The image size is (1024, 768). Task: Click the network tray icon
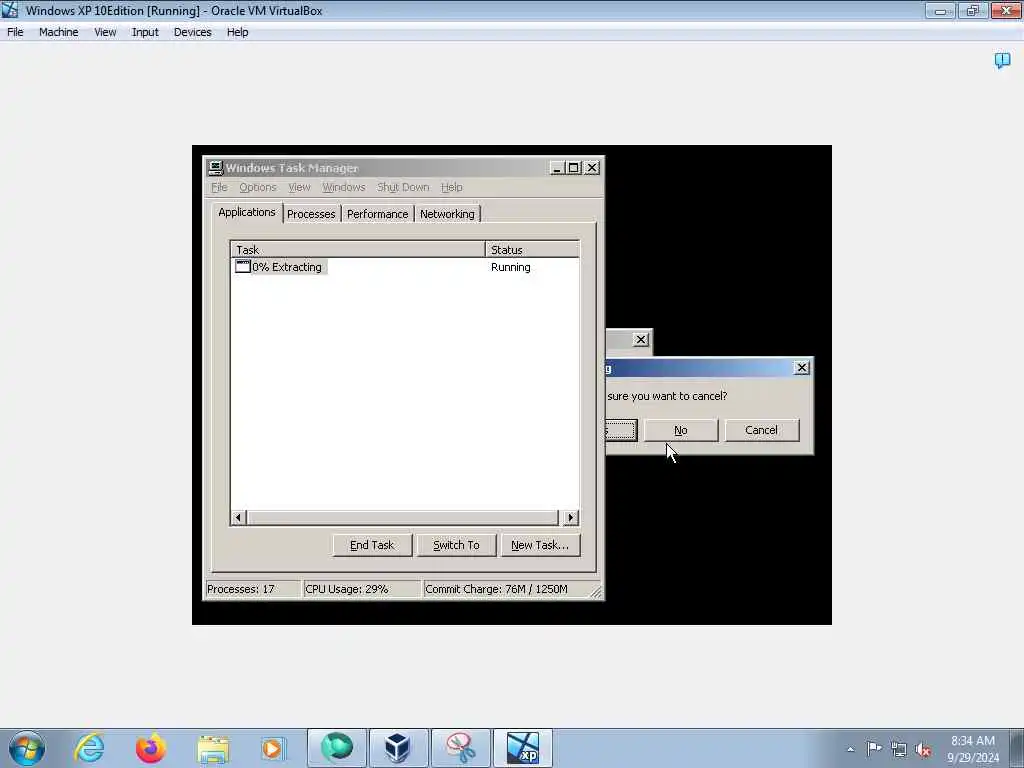(899, 749)
